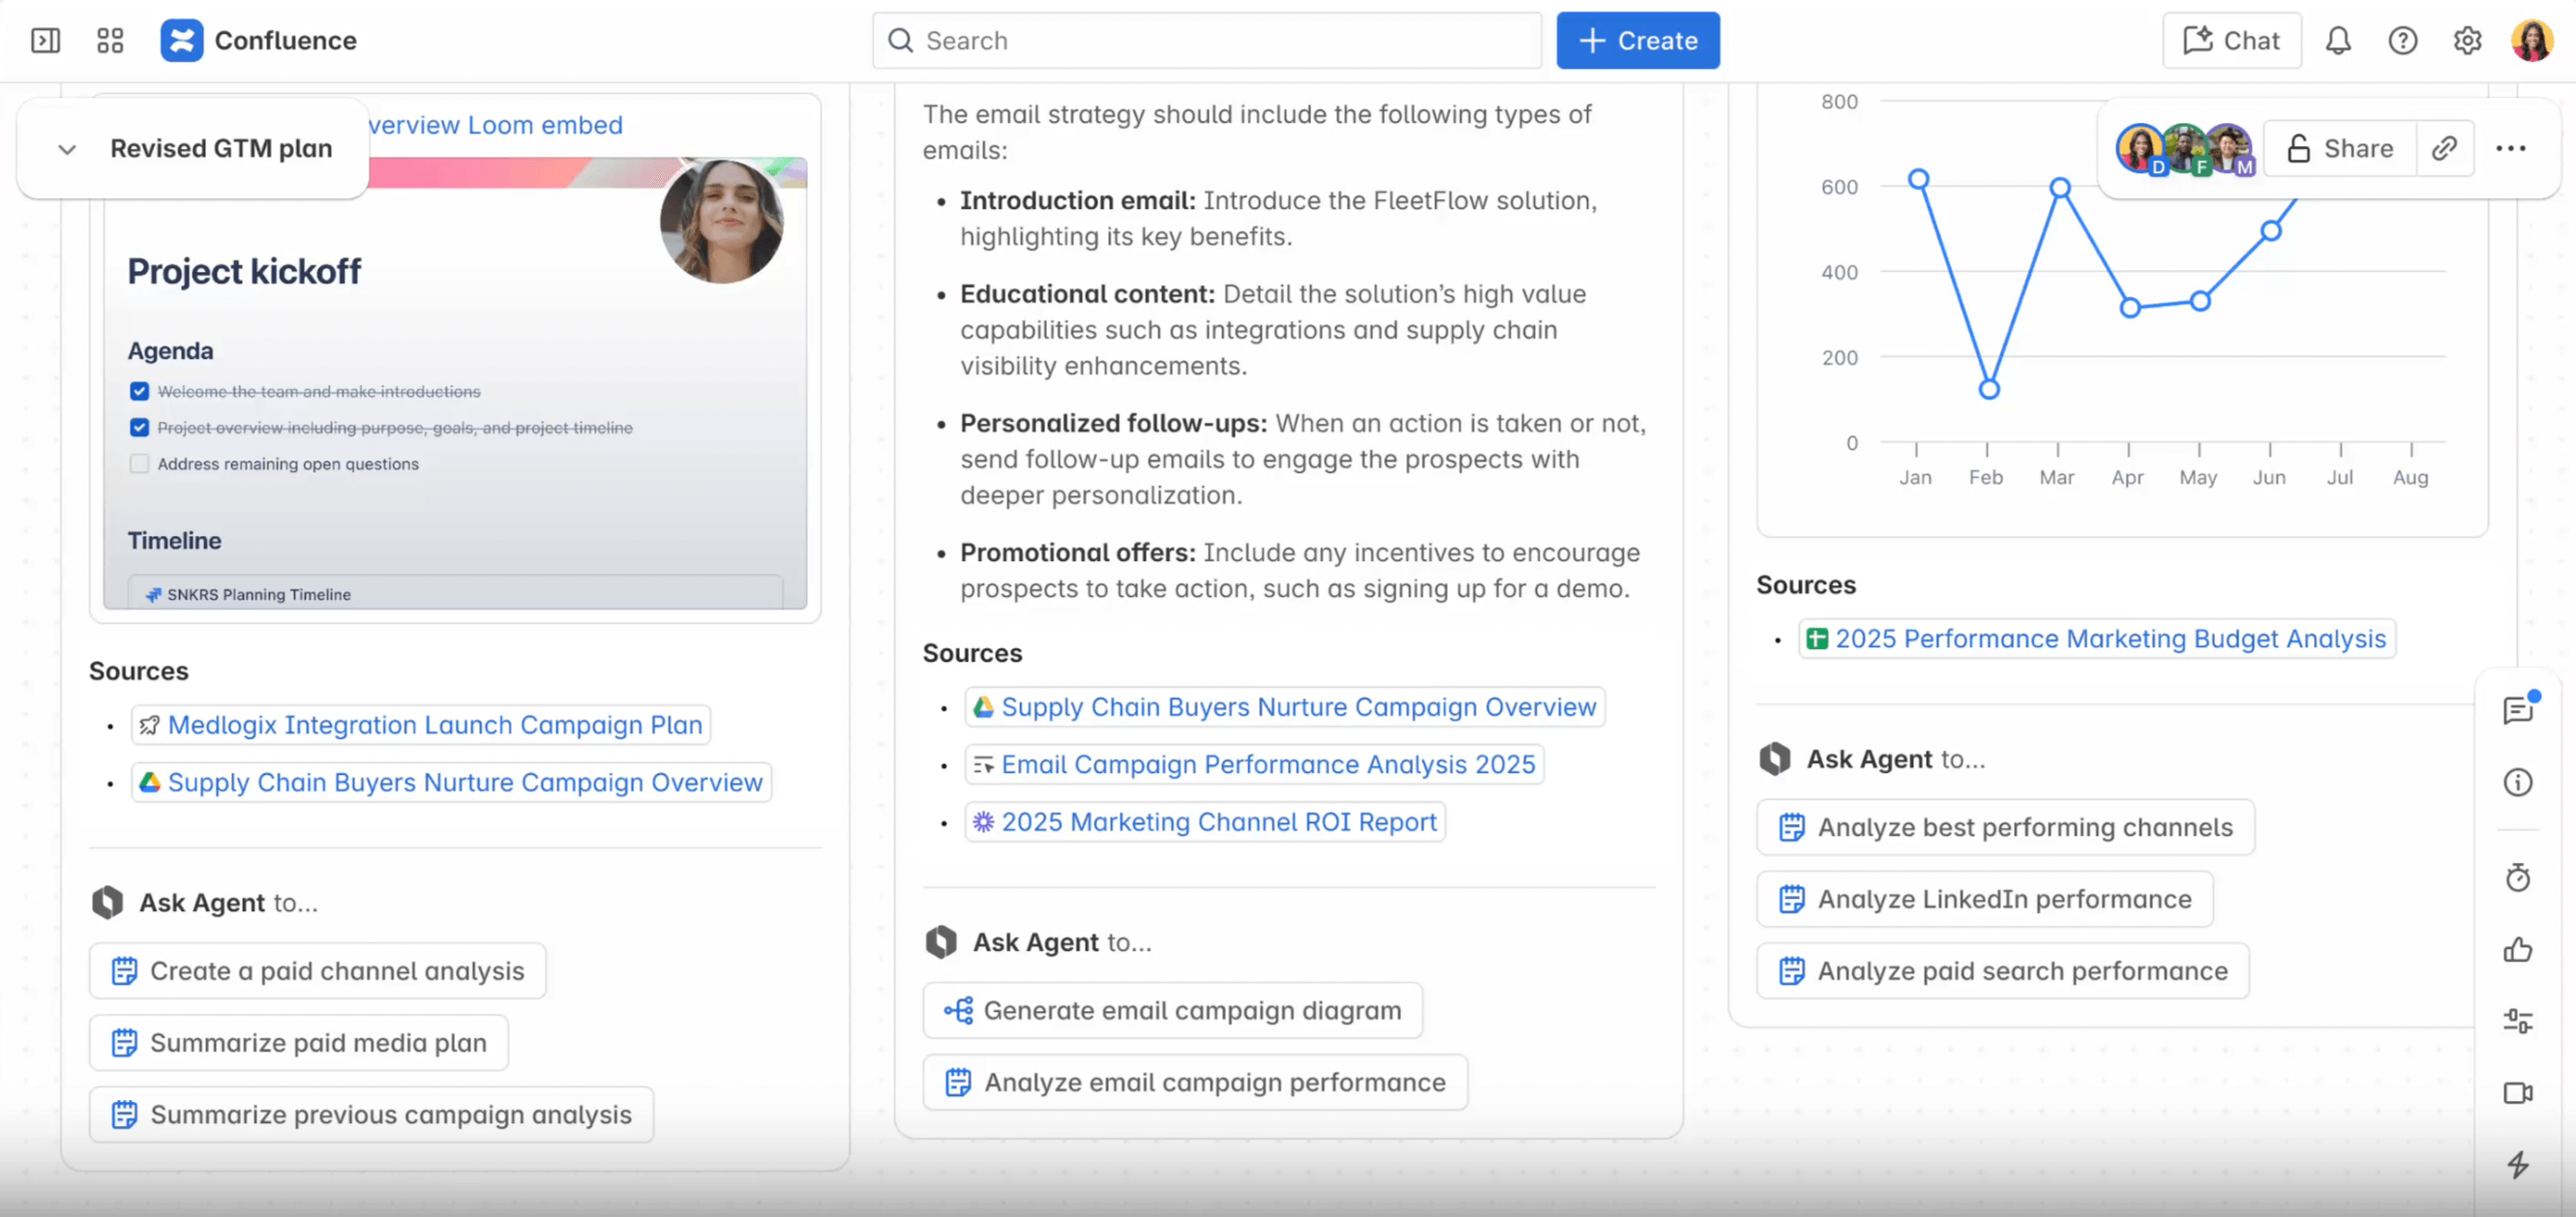The width and height of the screenshot is (2576, 1217).
Task: Click Generate email campaign diagram
Action: (1172, 1011)
